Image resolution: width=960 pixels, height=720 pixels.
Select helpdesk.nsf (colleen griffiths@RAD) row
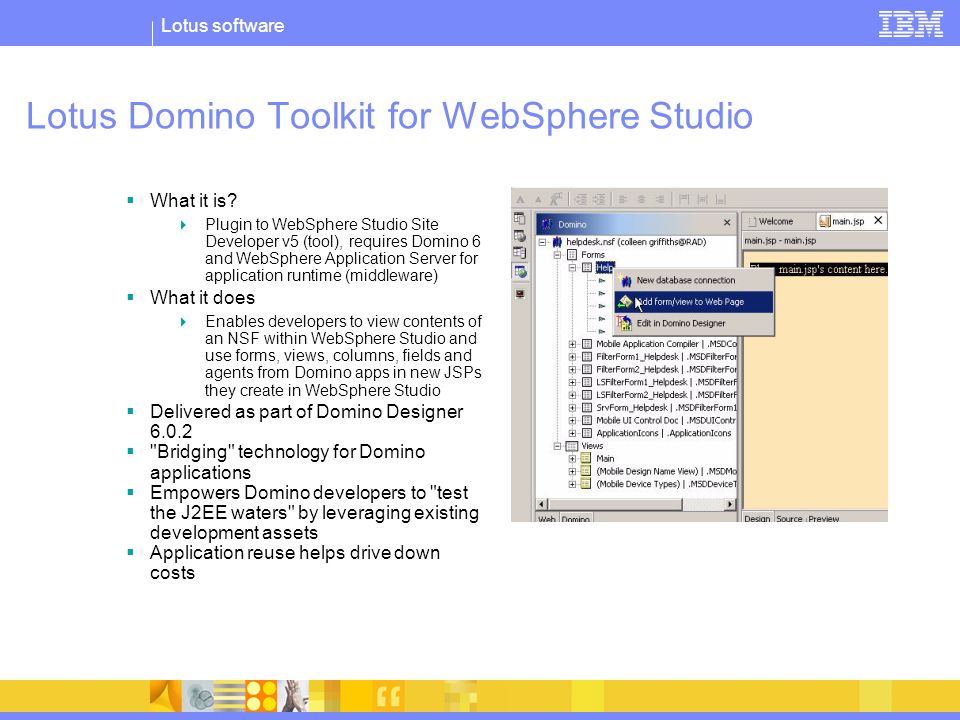click(636, 242)
